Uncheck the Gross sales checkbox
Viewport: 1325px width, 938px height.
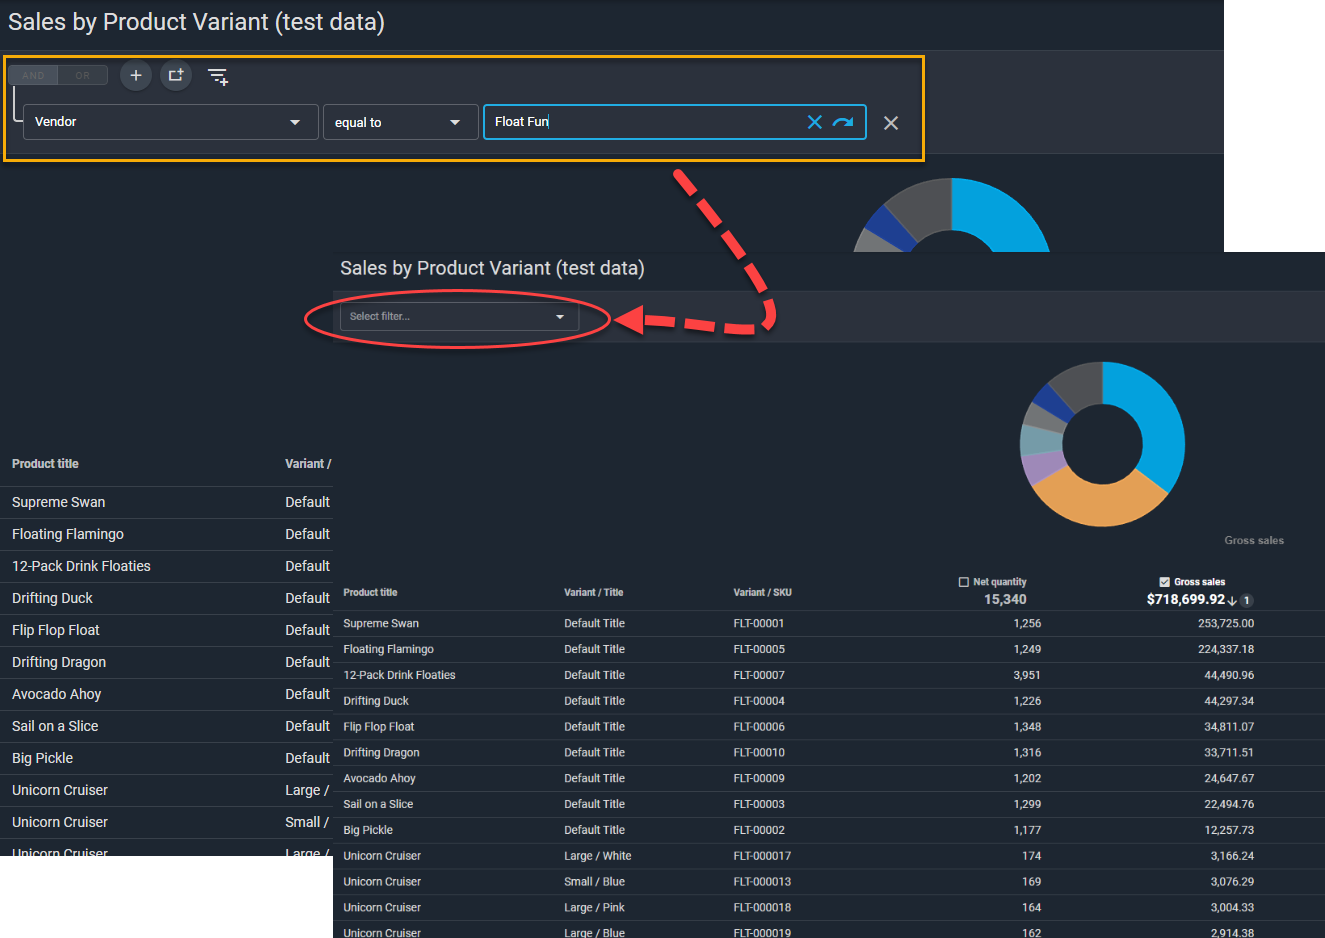click(1164, 582)
